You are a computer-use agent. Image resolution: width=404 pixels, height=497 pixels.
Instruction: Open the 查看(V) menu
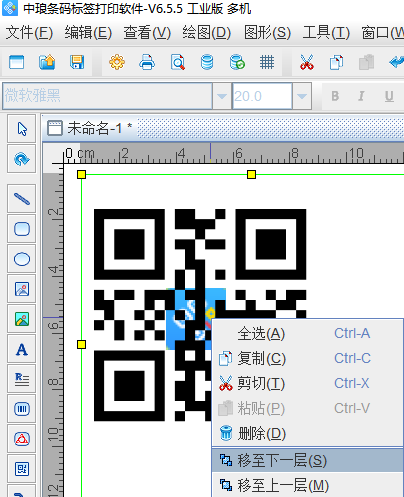point(147,33)
